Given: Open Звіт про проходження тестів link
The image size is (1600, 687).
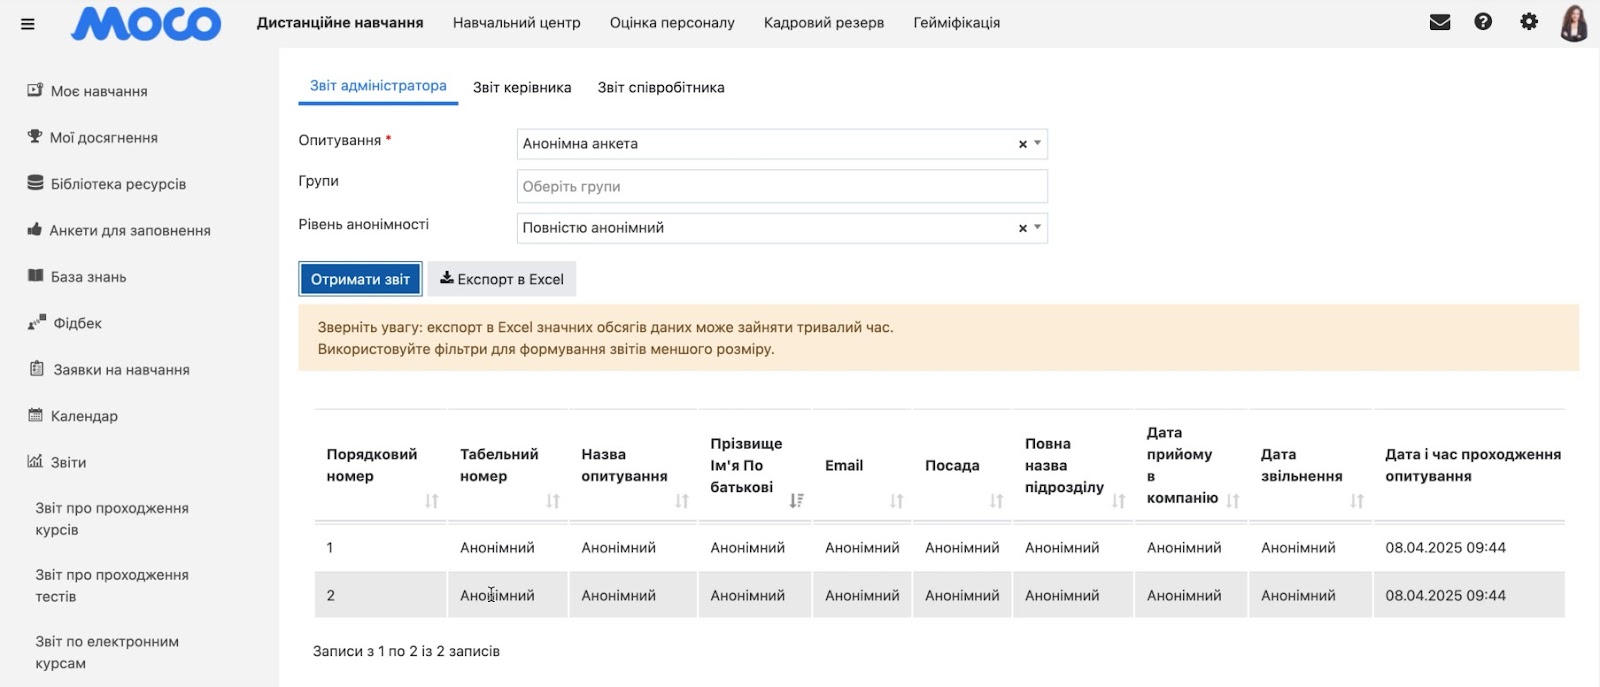Looking at the screenshot, I should [112, 586].
